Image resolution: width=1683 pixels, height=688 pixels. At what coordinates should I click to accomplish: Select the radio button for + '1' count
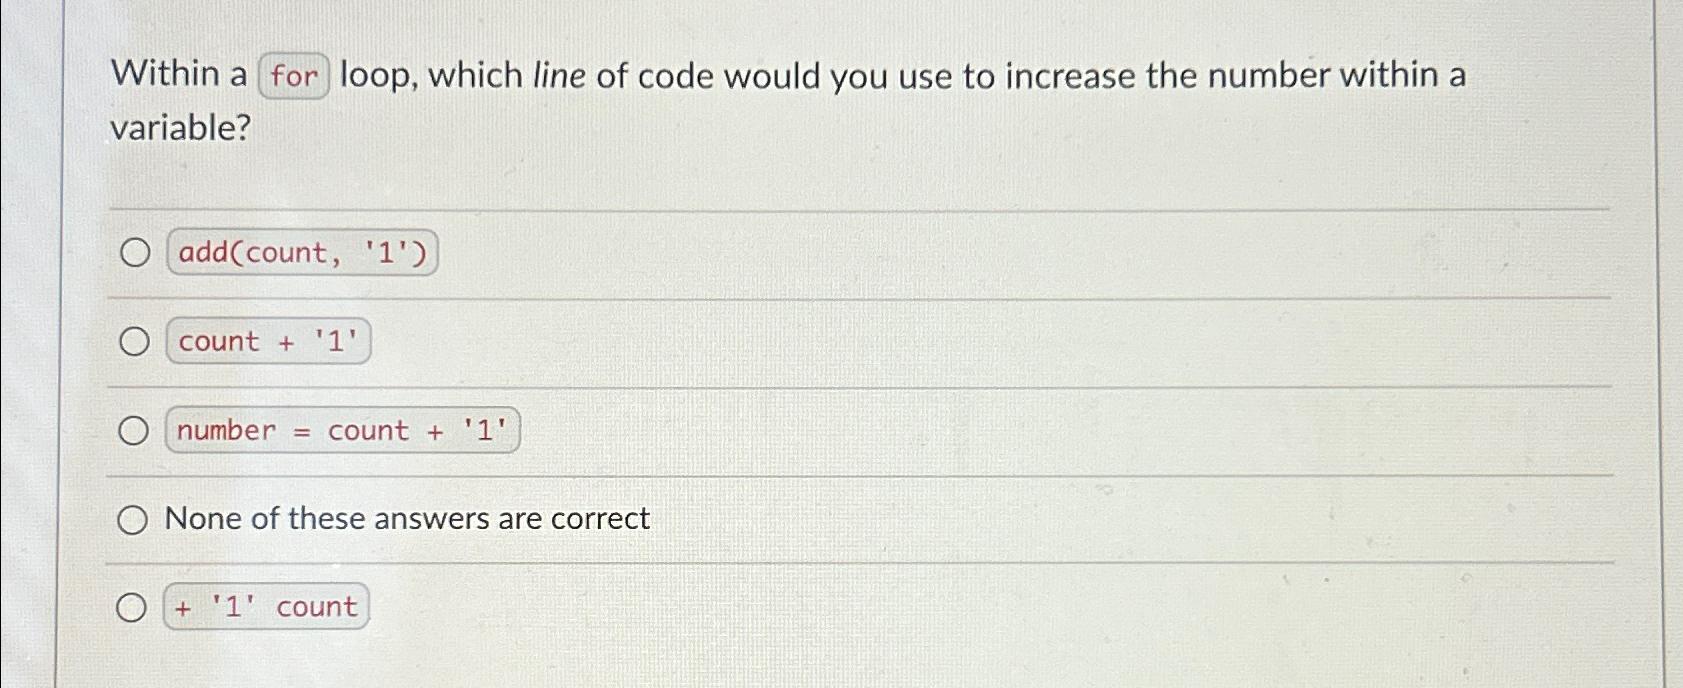point(131,606)
